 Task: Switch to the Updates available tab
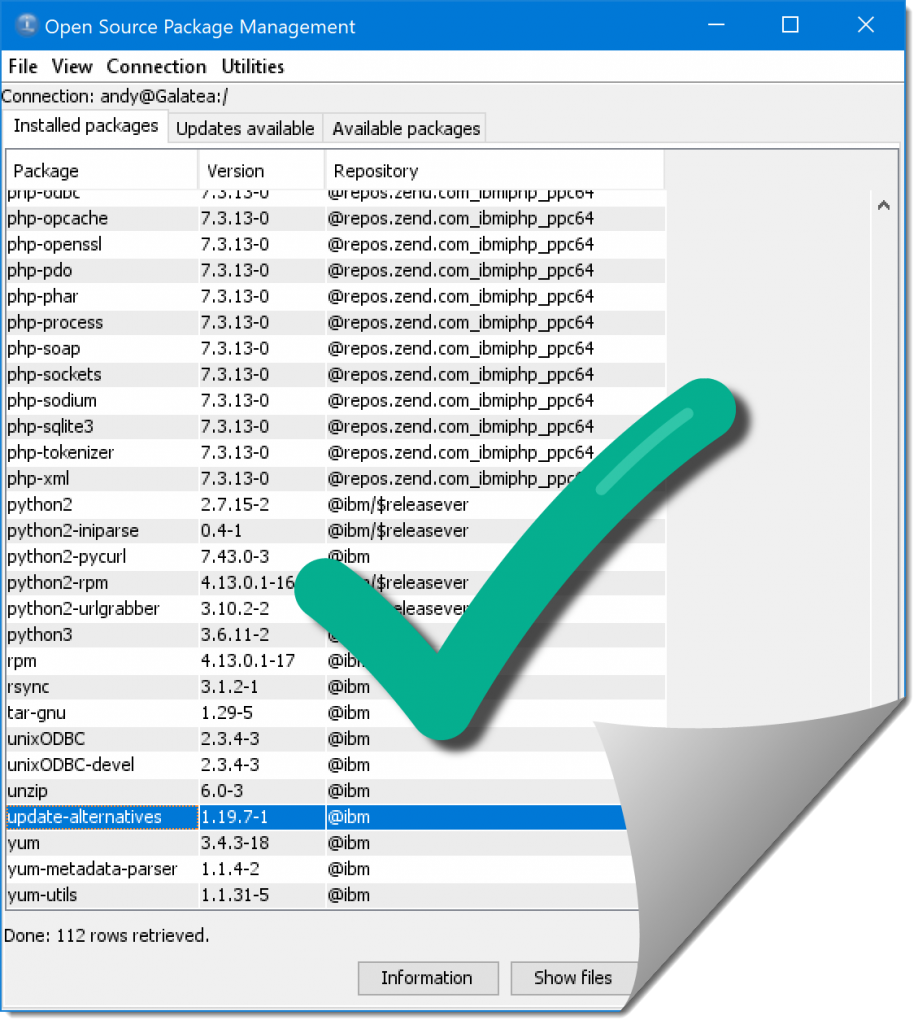(245, 128)
